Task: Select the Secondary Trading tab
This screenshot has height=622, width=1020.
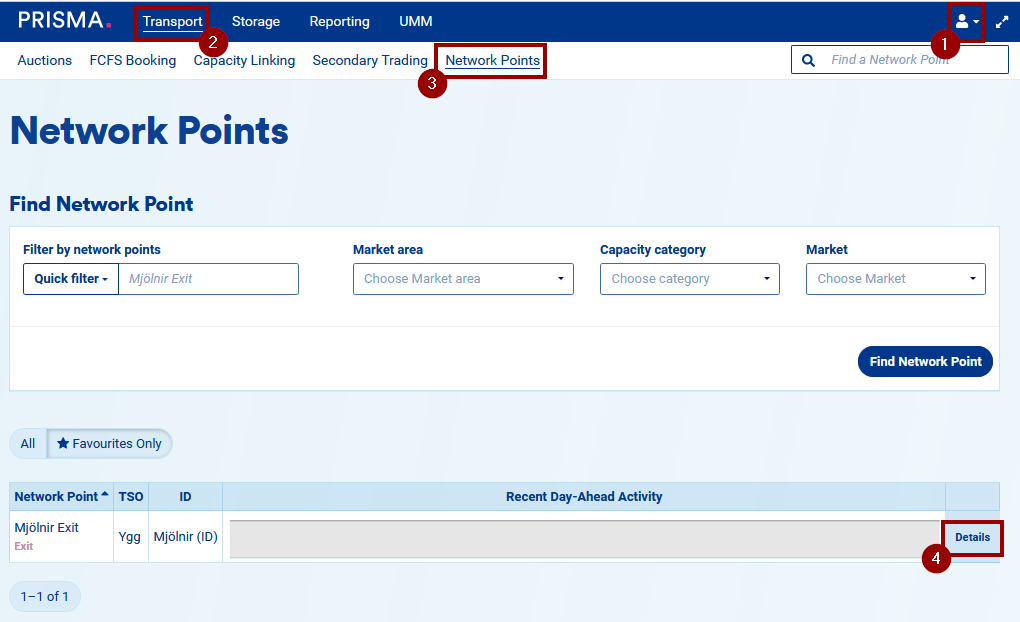Action: point(370,60)
